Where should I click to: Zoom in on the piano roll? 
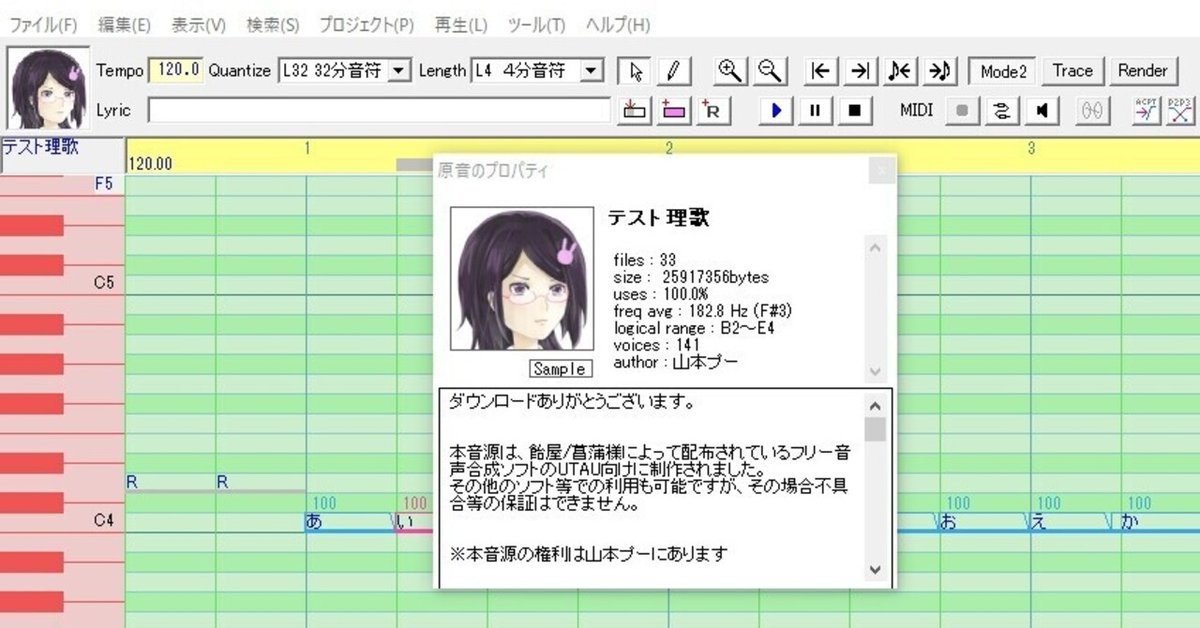(729, 71)
